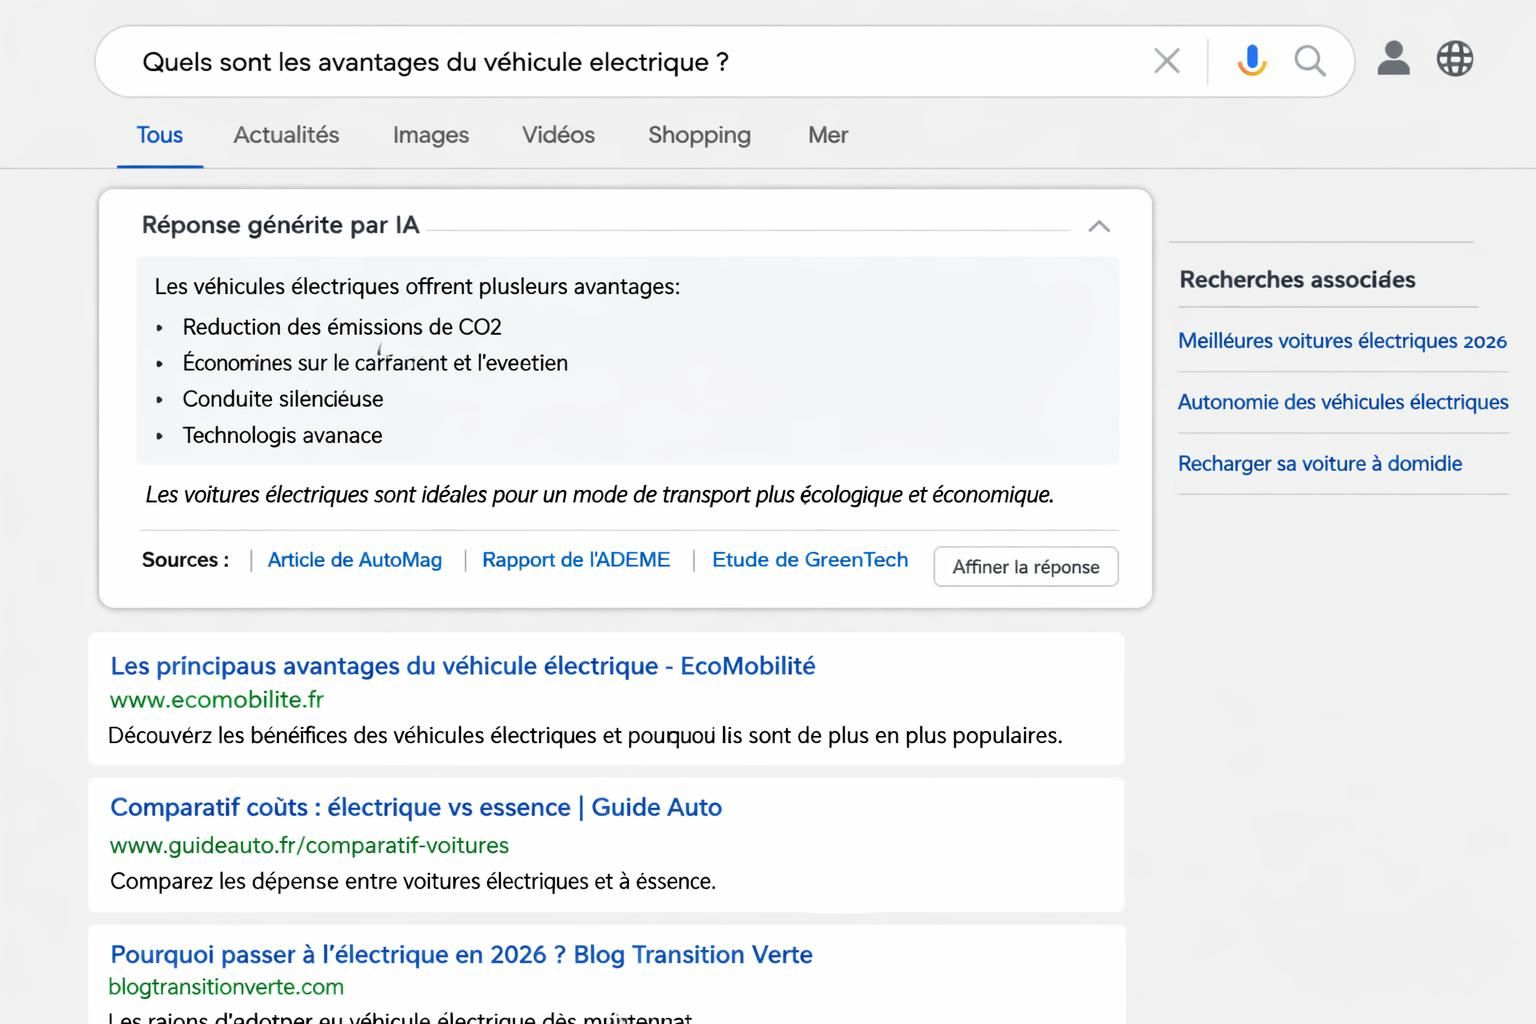This screenshot has width=1536, height=1024.
Task: Activate voice search with the microphone icon
Action: coord(1250,60)
